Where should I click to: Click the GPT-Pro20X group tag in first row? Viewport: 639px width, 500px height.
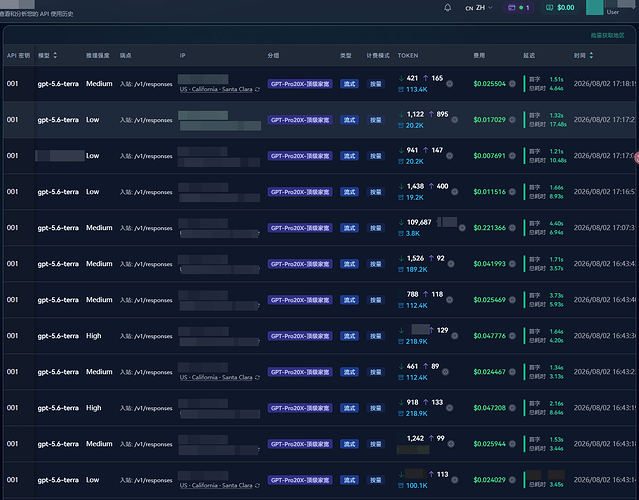300,84
